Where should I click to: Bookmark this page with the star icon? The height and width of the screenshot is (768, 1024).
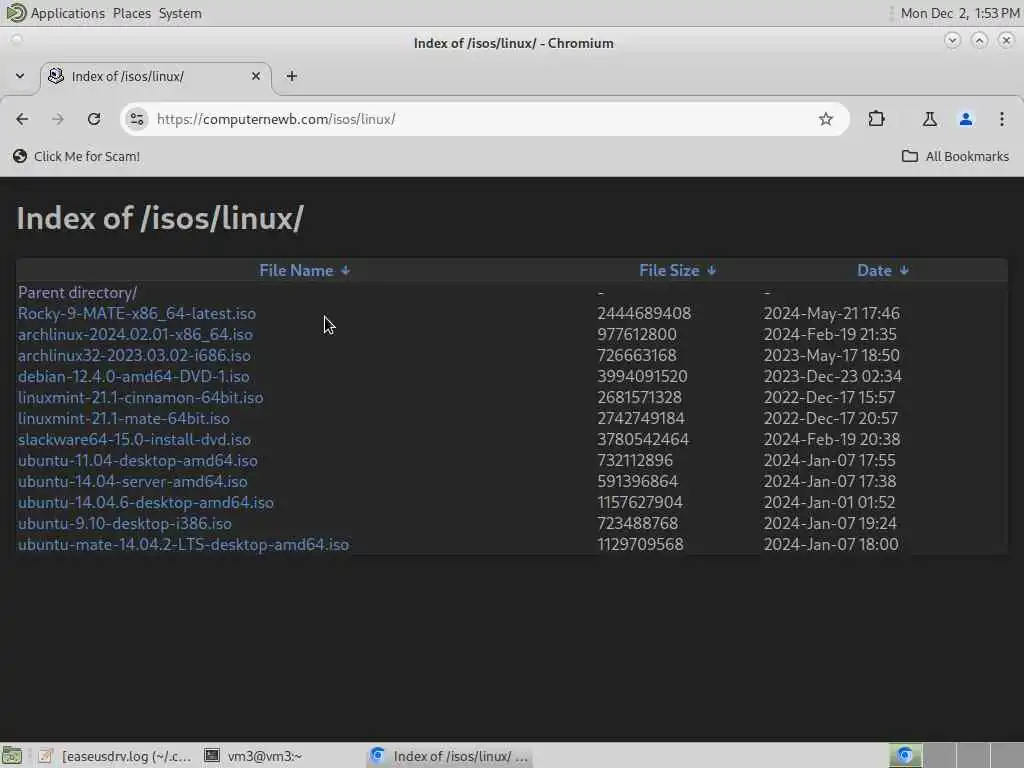[825, 119]
